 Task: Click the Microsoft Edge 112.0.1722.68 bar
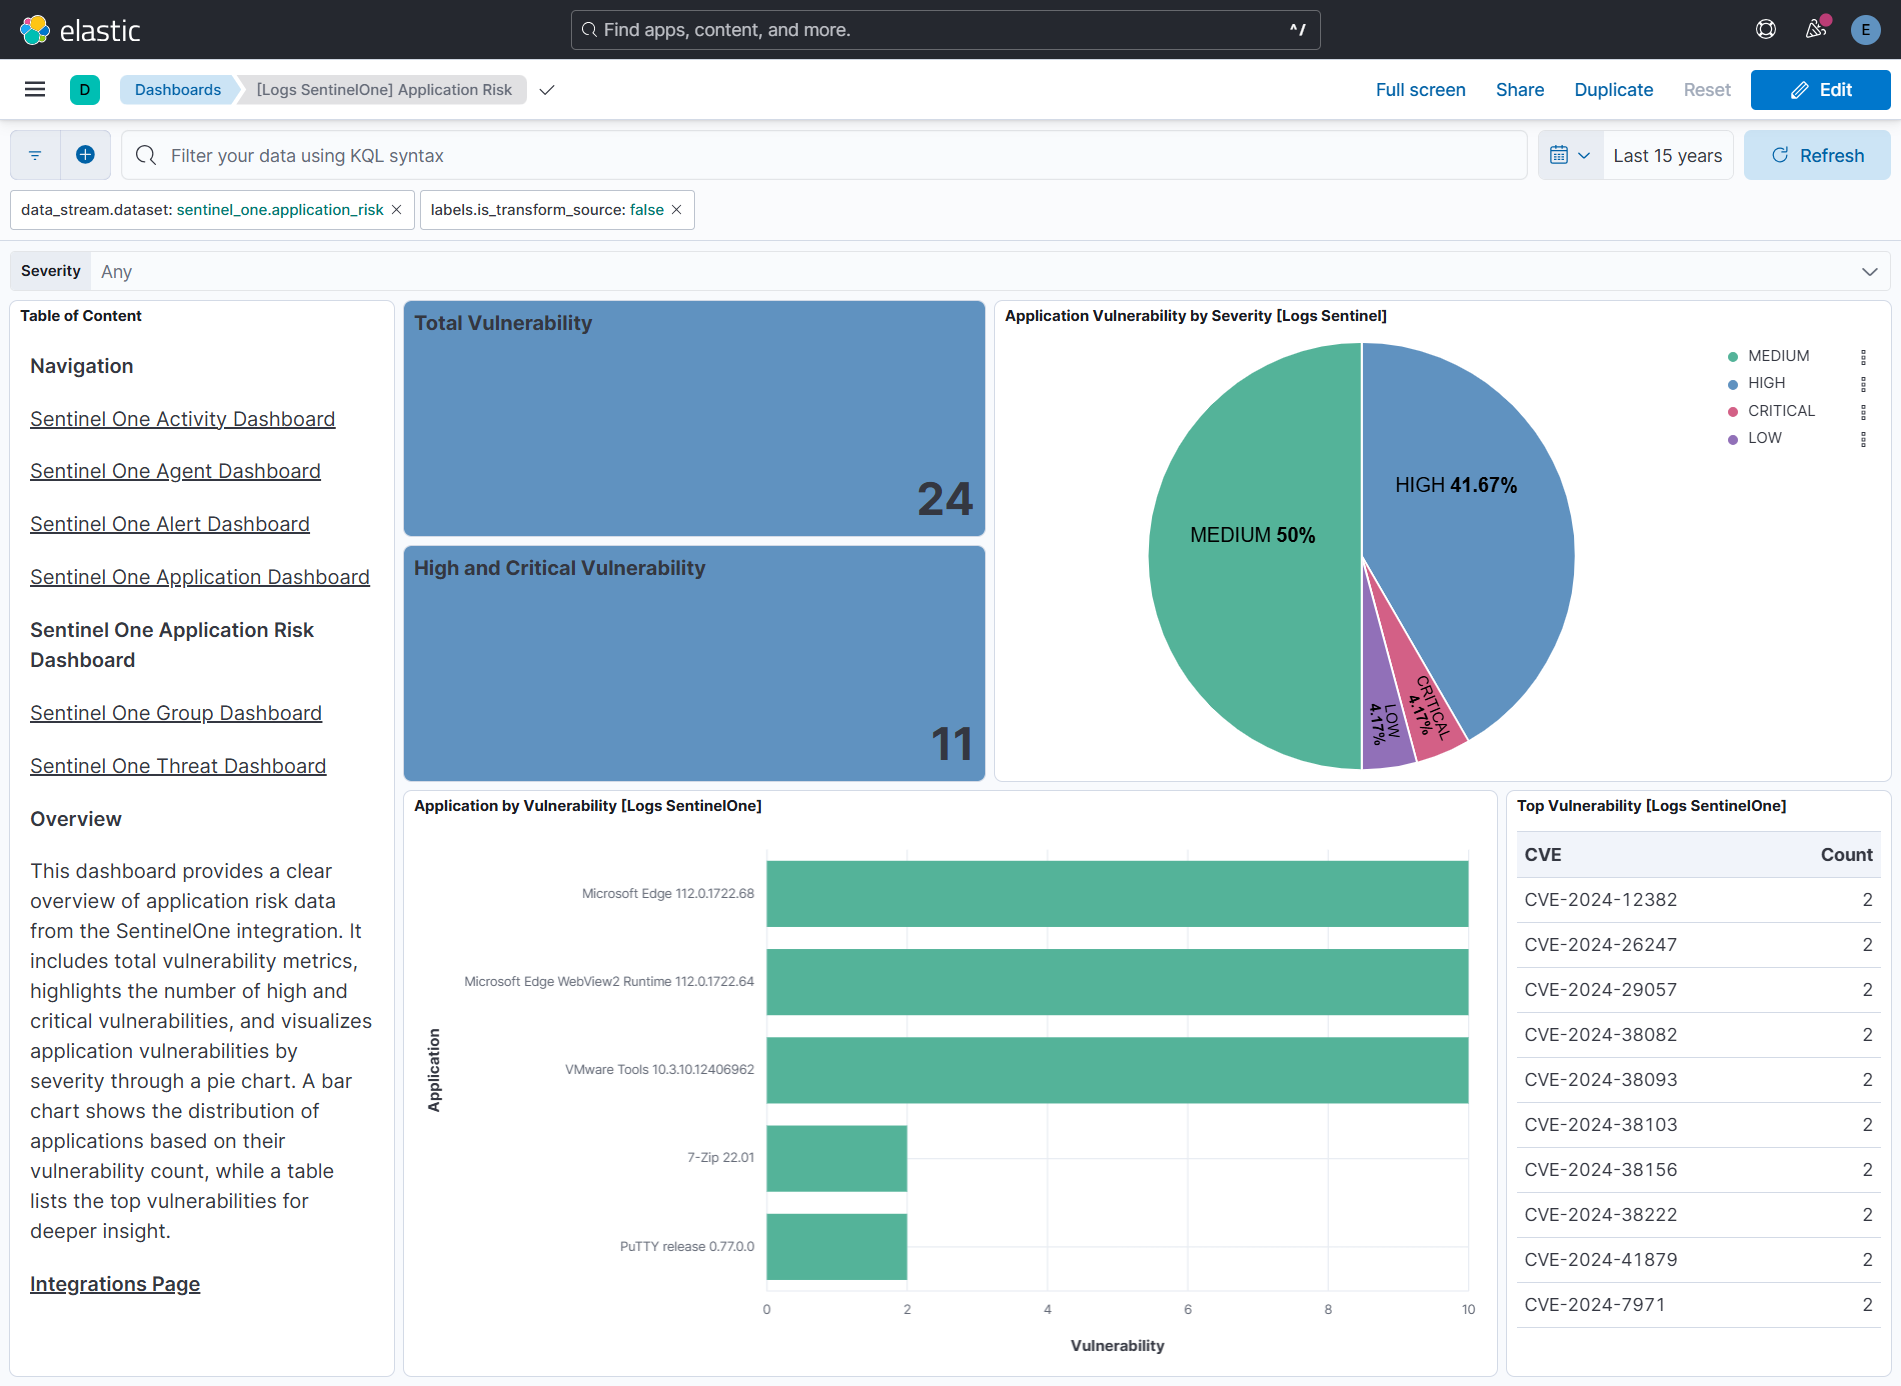tap(1117, 894)
